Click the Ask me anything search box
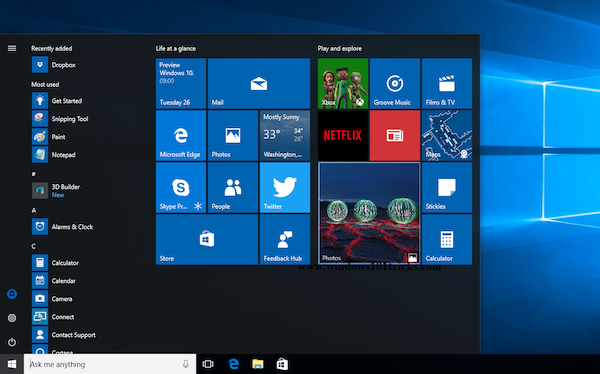The image size is (600, 374). tap(110, 364)
